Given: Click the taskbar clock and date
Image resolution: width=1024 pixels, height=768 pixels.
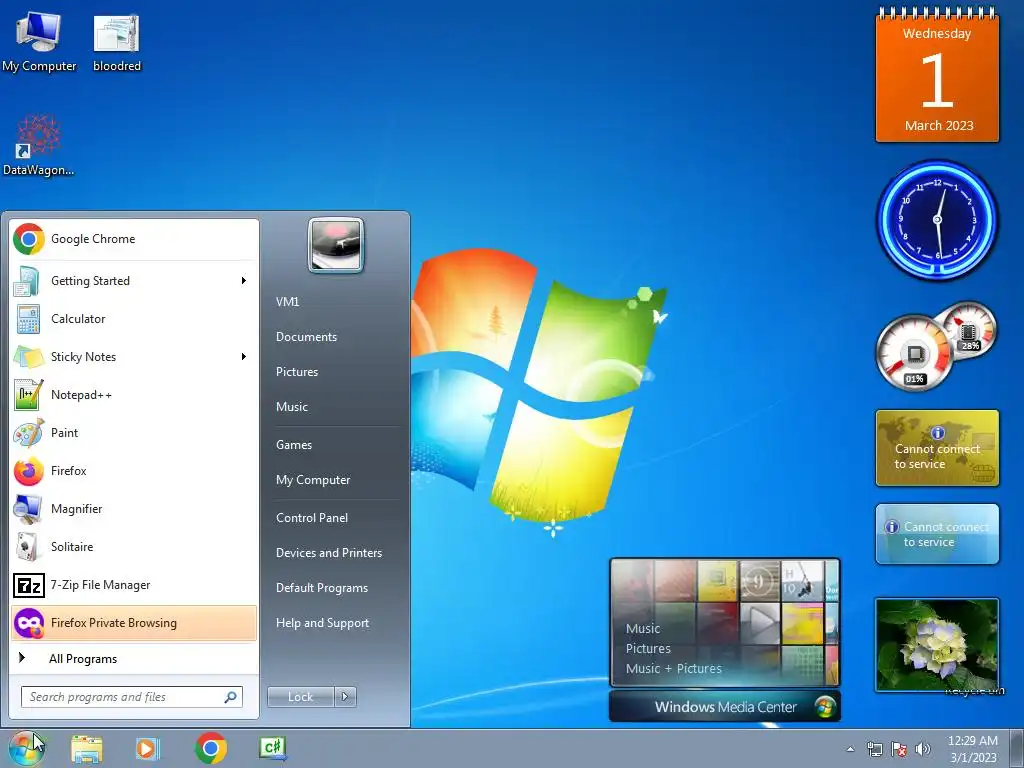Looking at the screenshot, I should click(x=972, y=749).
